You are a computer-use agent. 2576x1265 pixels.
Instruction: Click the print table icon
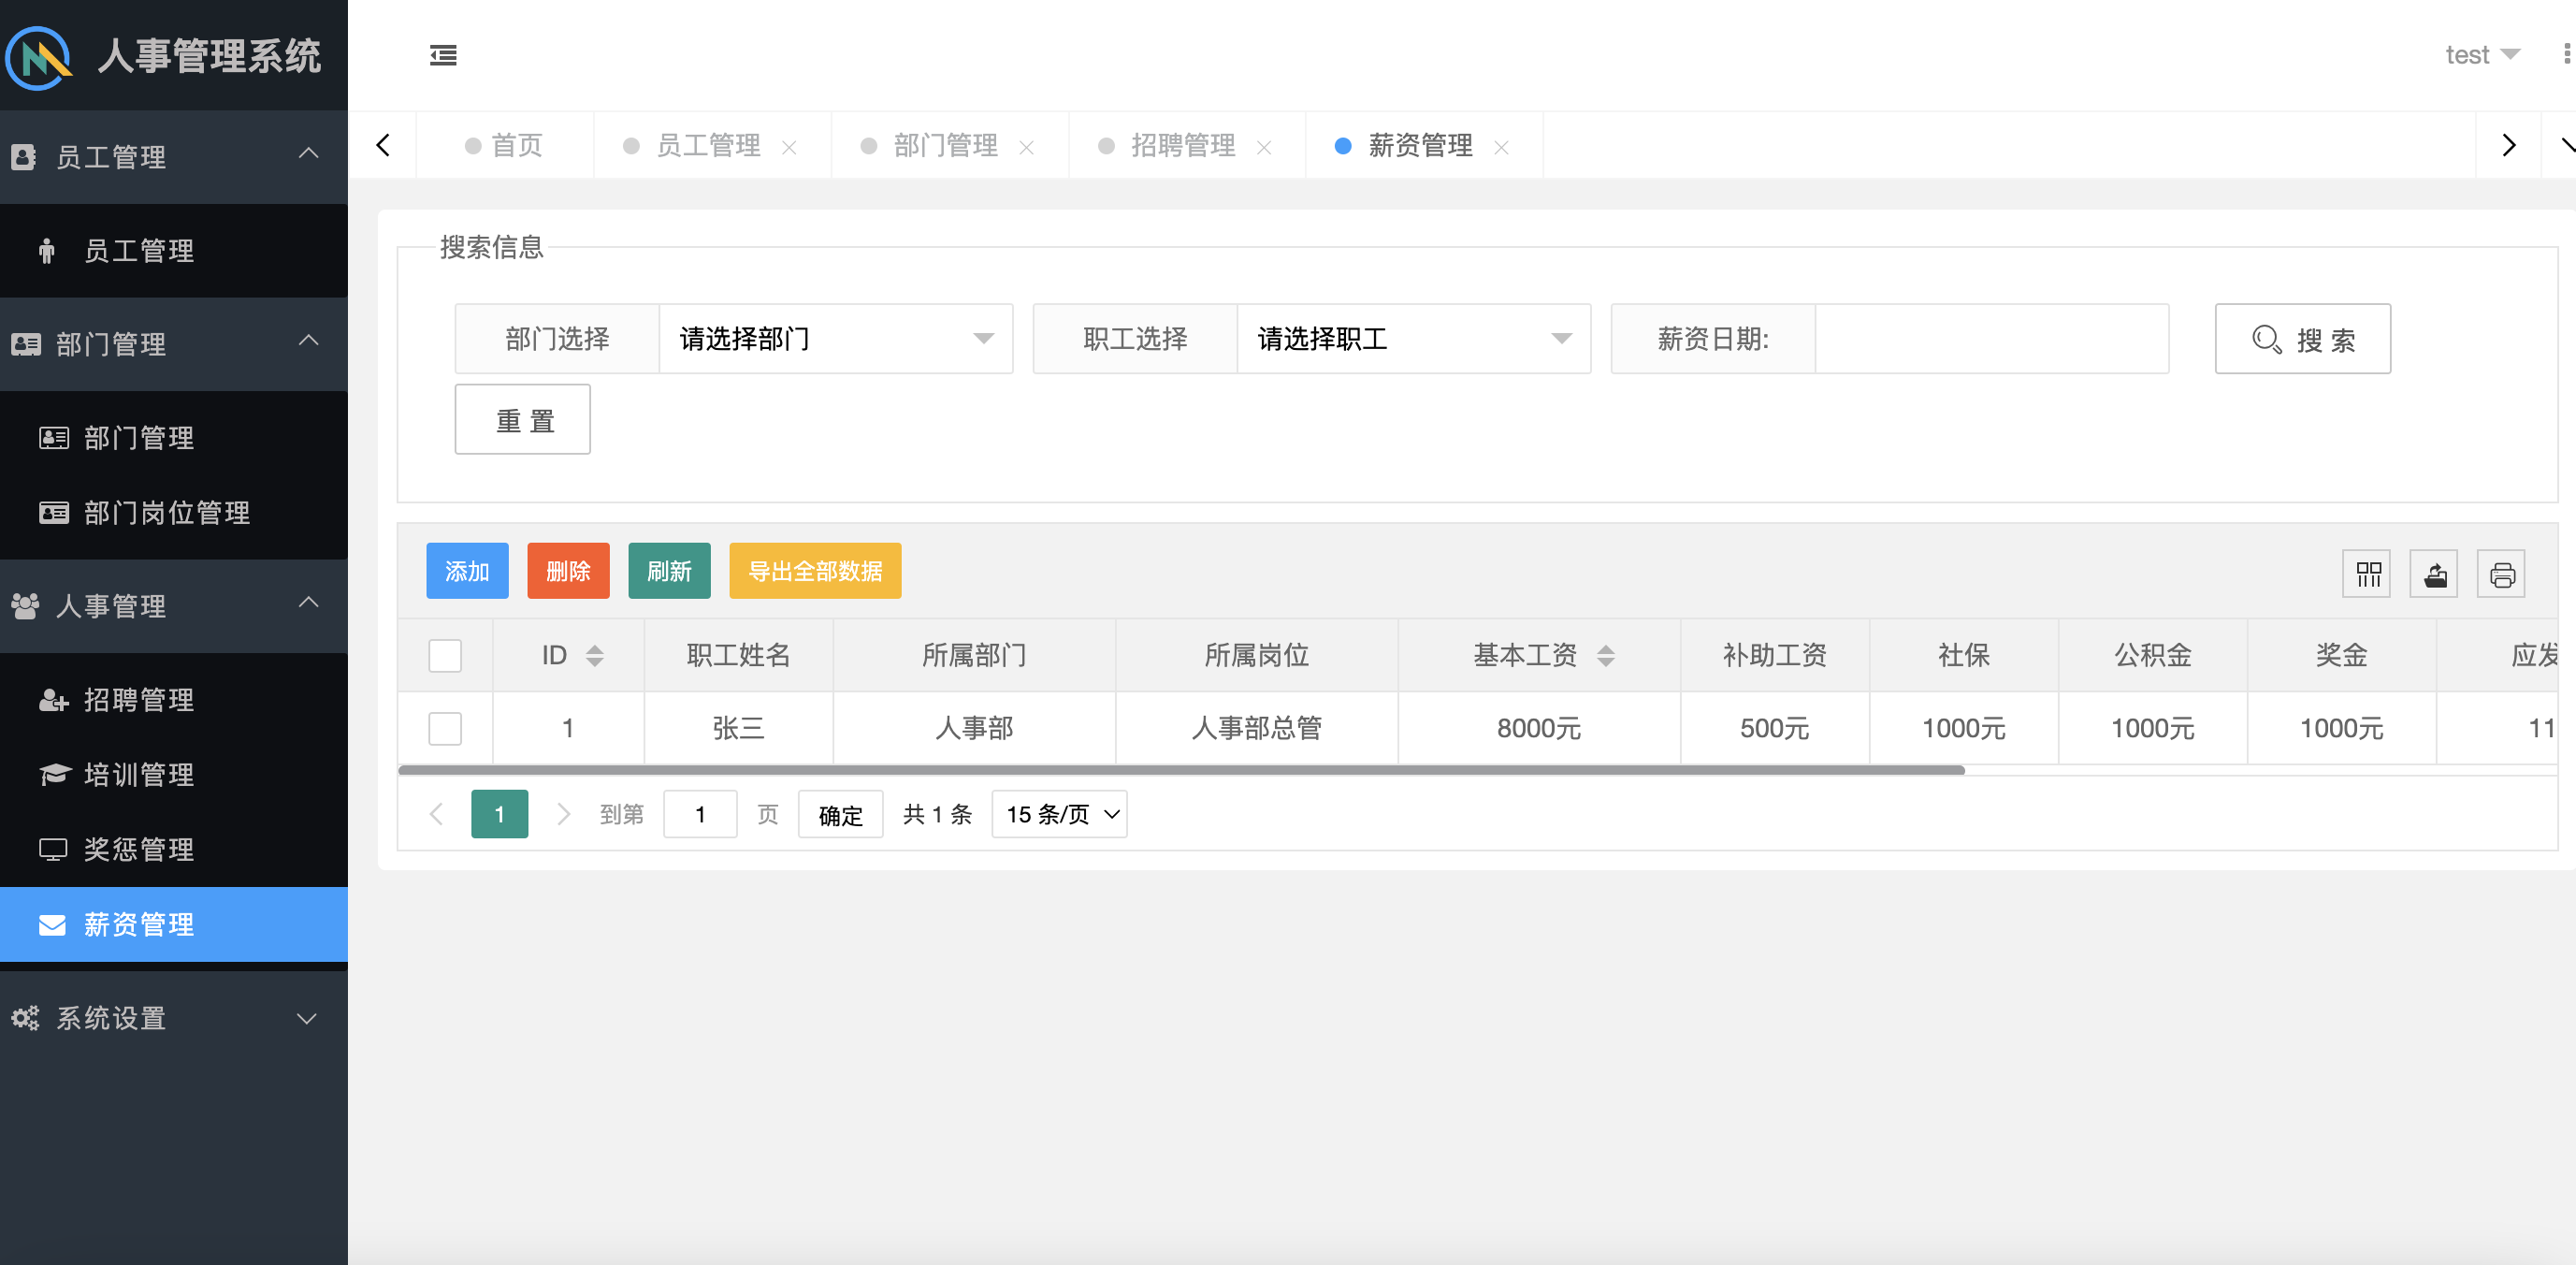pyautogui.click(x=2502, y=574)
